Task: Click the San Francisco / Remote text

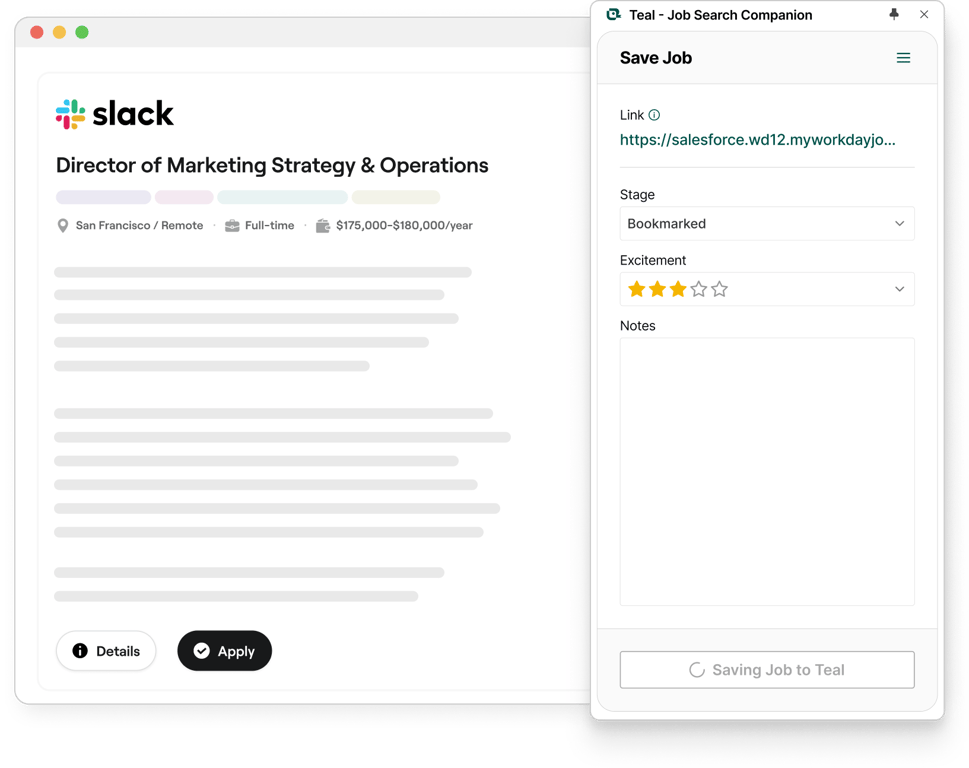Action: [x=140, y=226]
